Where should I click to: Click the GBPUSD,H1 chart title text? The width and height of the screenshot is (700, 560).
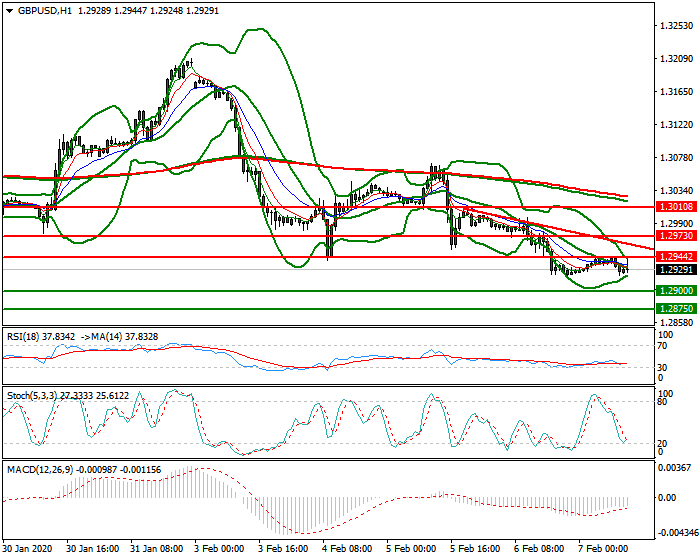tap(45, 9)
